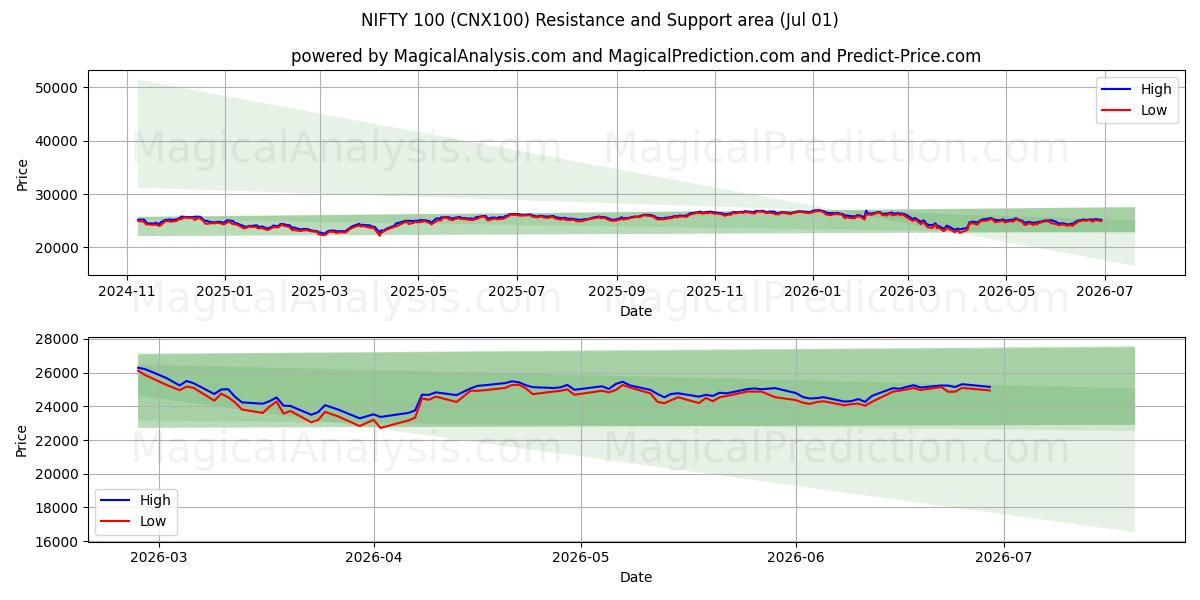Screen dimensions: 1200x600
Task: Click the lower chart y-axis label 18000
Action: [x=59, y=508]
